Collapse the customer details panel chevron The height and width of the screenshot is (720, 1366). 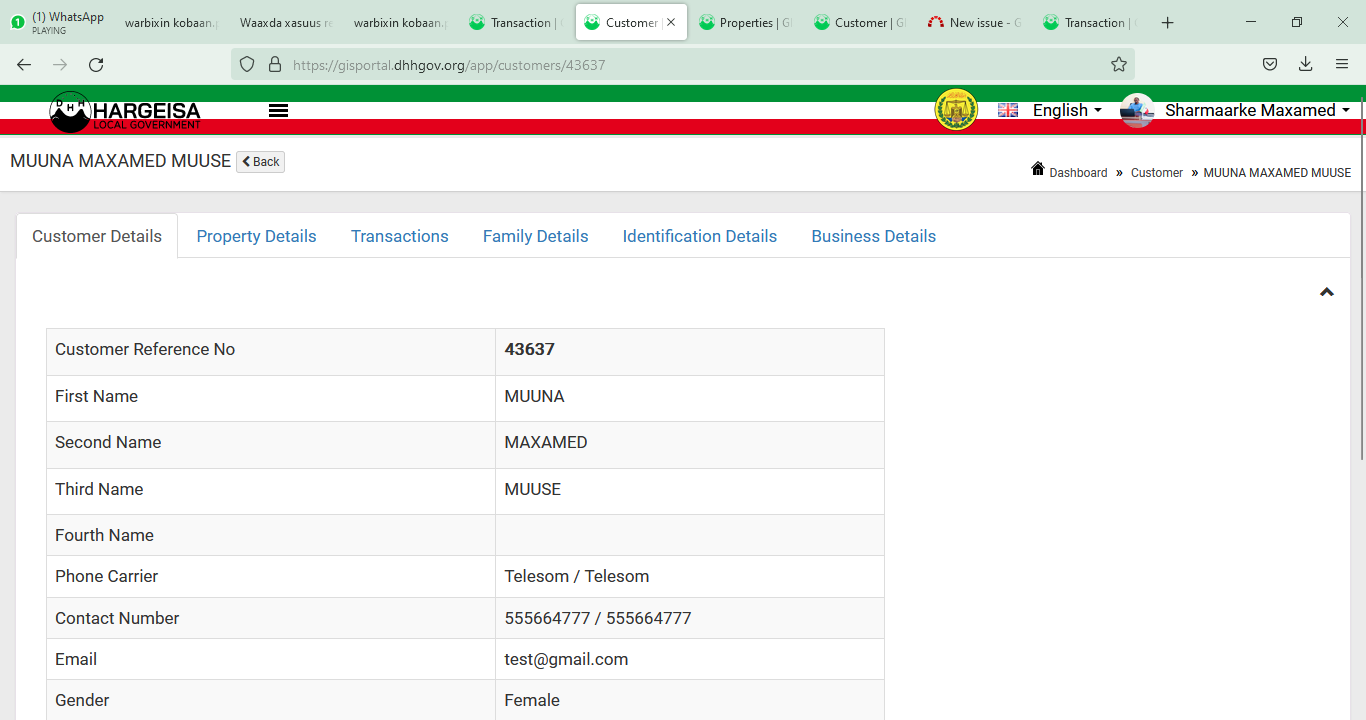(1327, 292)
